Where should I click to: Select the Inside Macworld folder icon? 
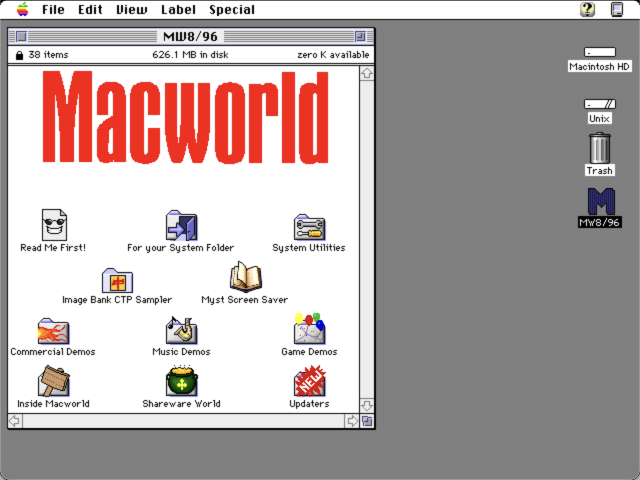tap(53, 381)
